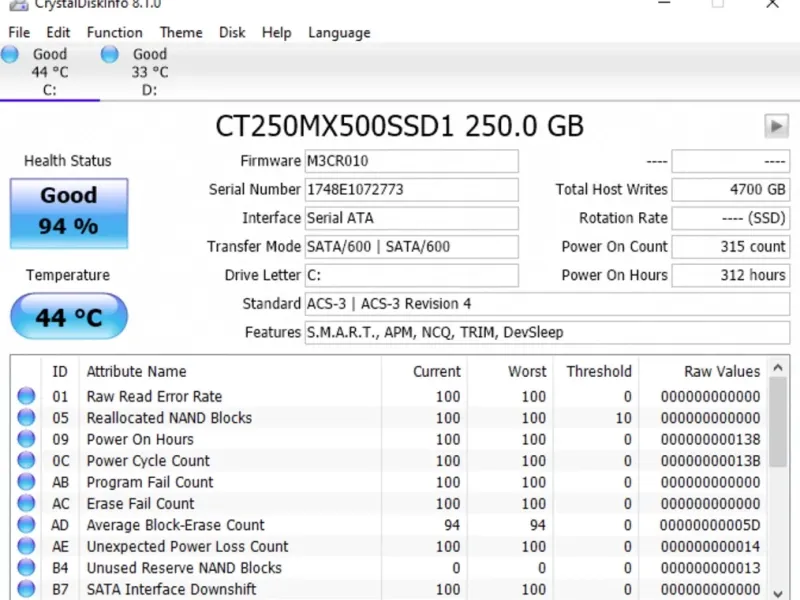Screen dimensions: 800x600
Task: Select the Program Fail Count row
Action: (x=389, y=482)
